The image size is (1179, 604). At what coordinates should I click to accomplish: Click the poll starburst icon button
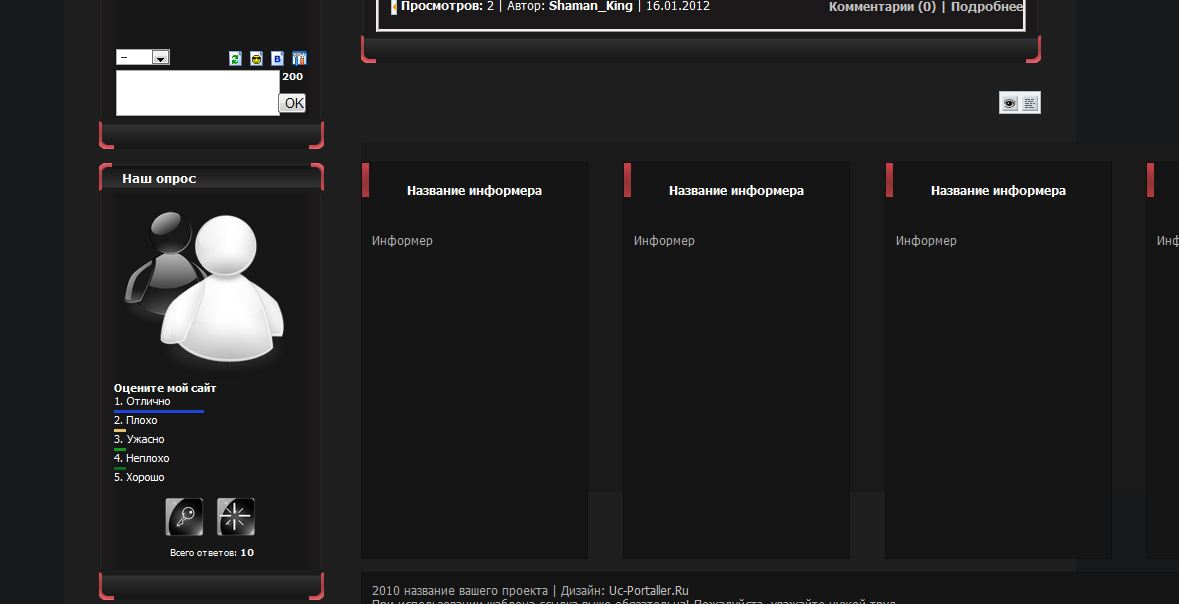pyautogui.click(x=236, y=517)
